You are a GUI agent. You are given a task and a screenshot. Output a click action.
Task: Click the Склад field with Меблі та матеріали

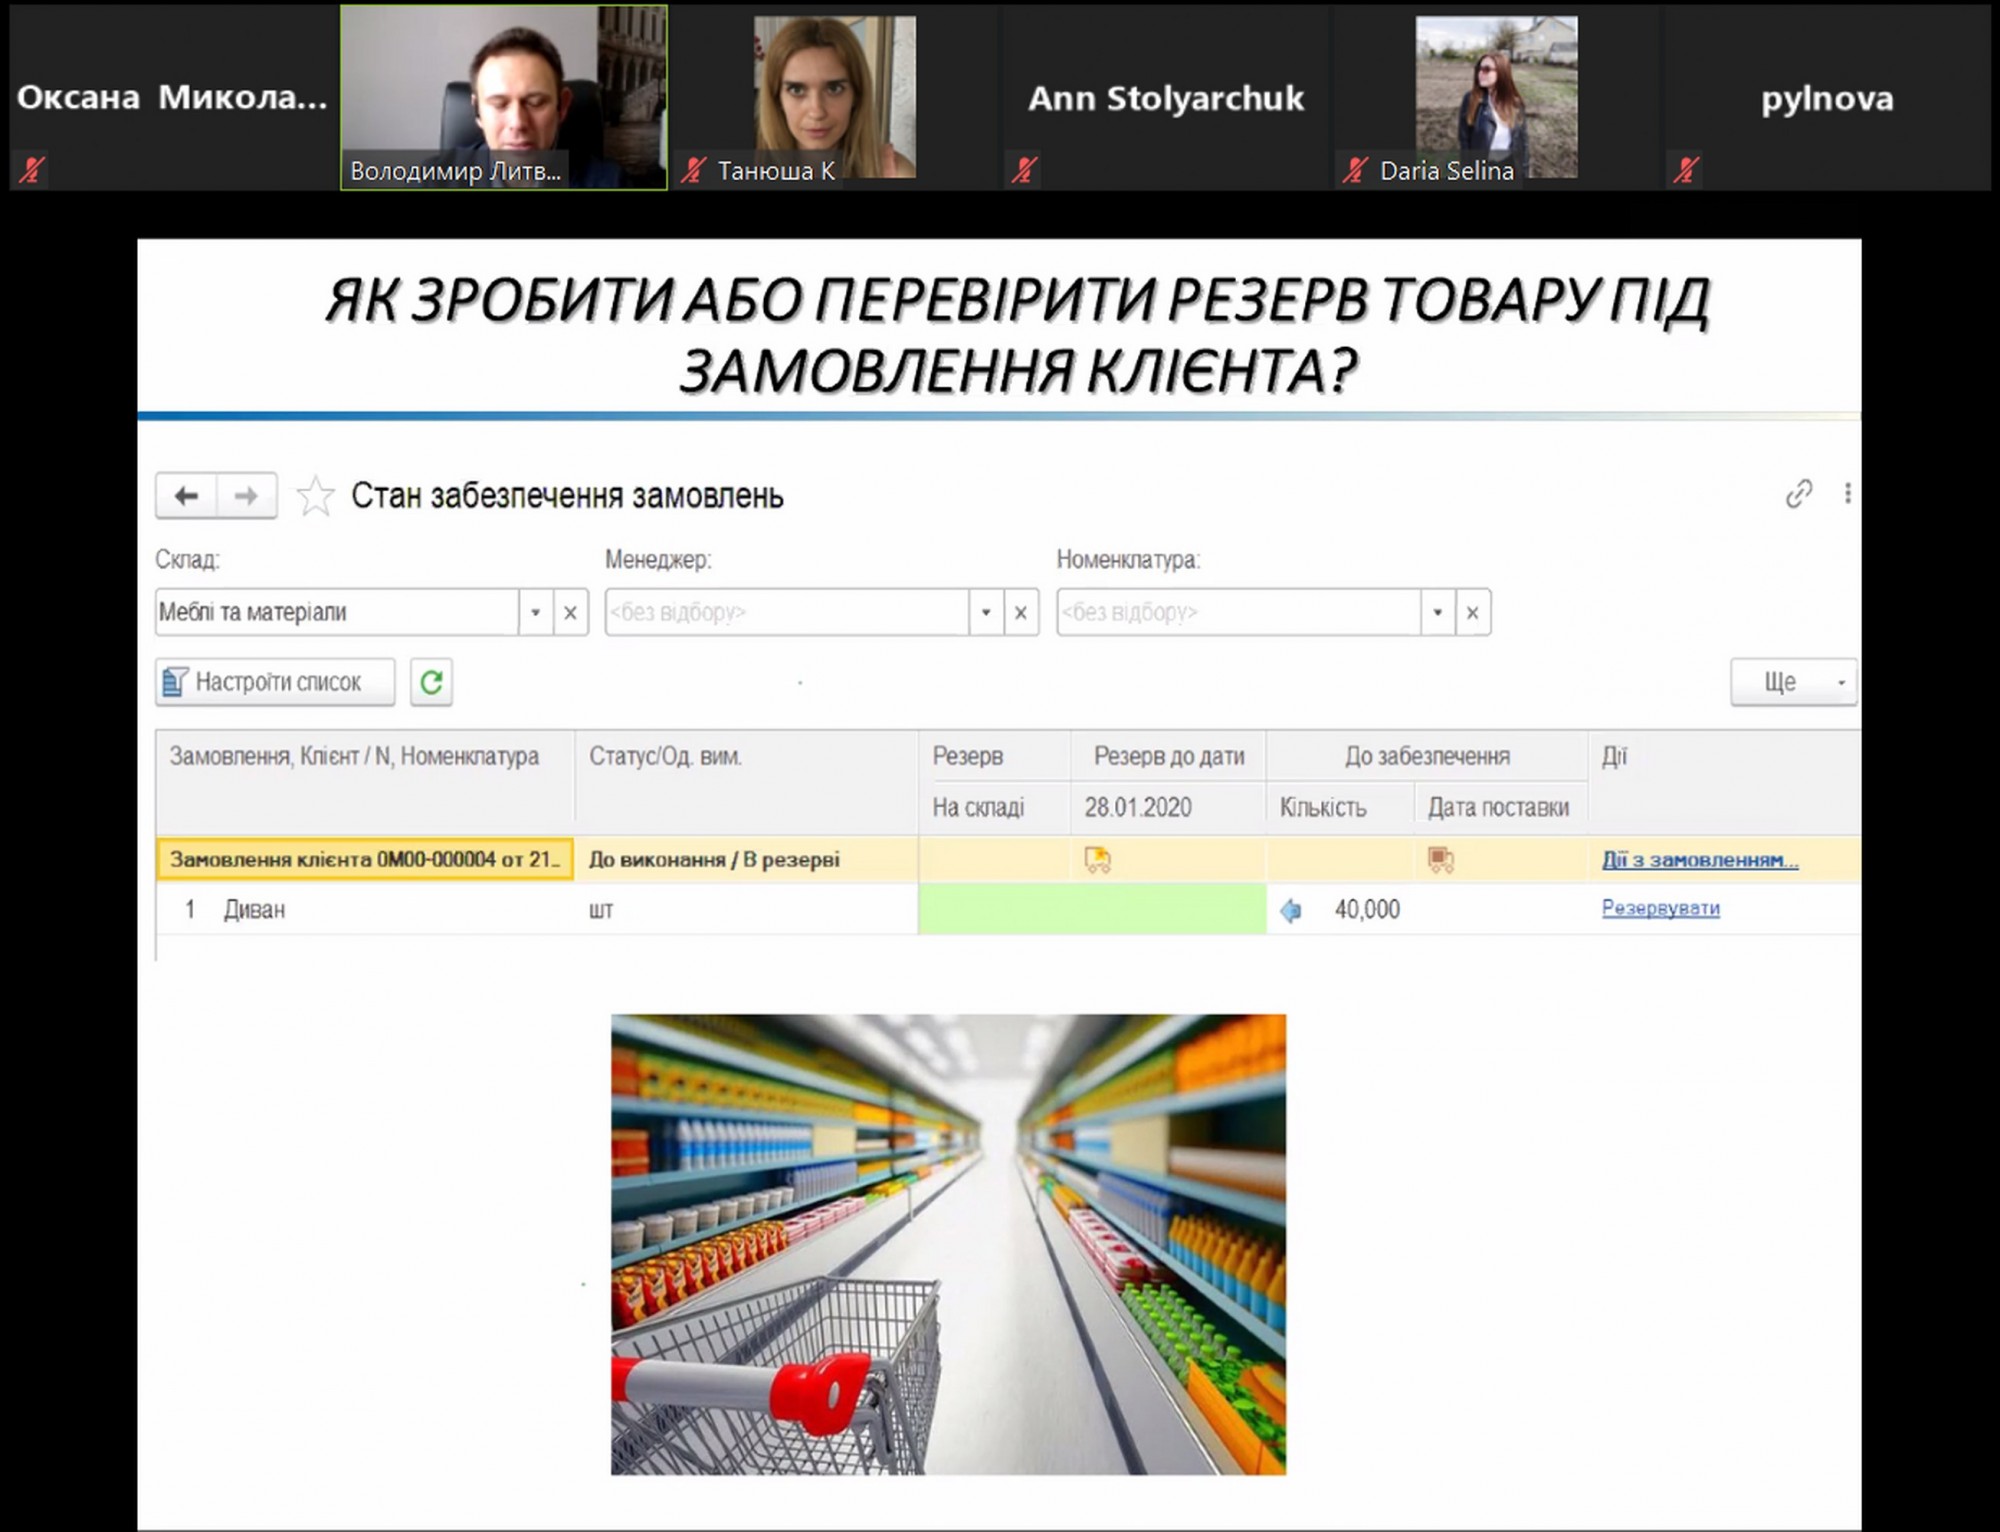337,612
